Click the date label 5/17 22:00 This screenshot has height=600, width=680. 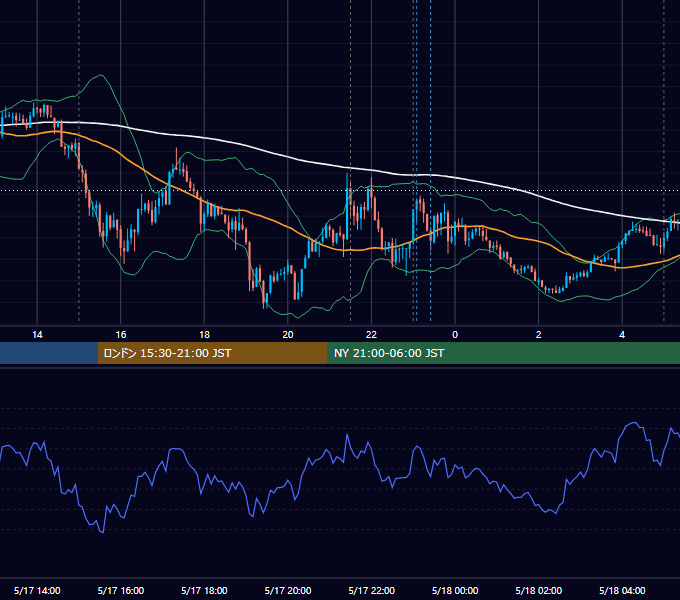(x=371, y=590)
